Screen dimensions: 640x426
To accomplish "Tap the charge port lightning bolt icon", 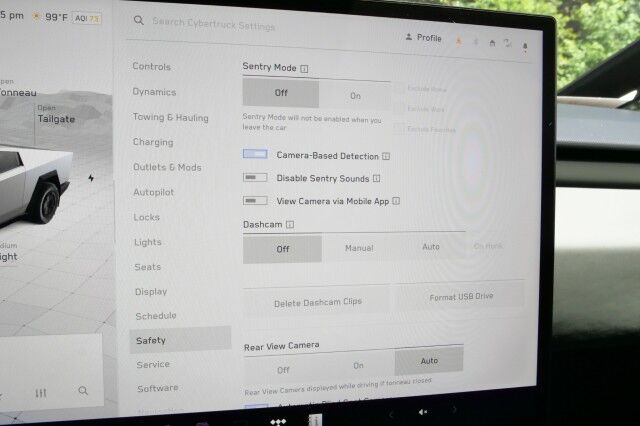I will point(91,178).
